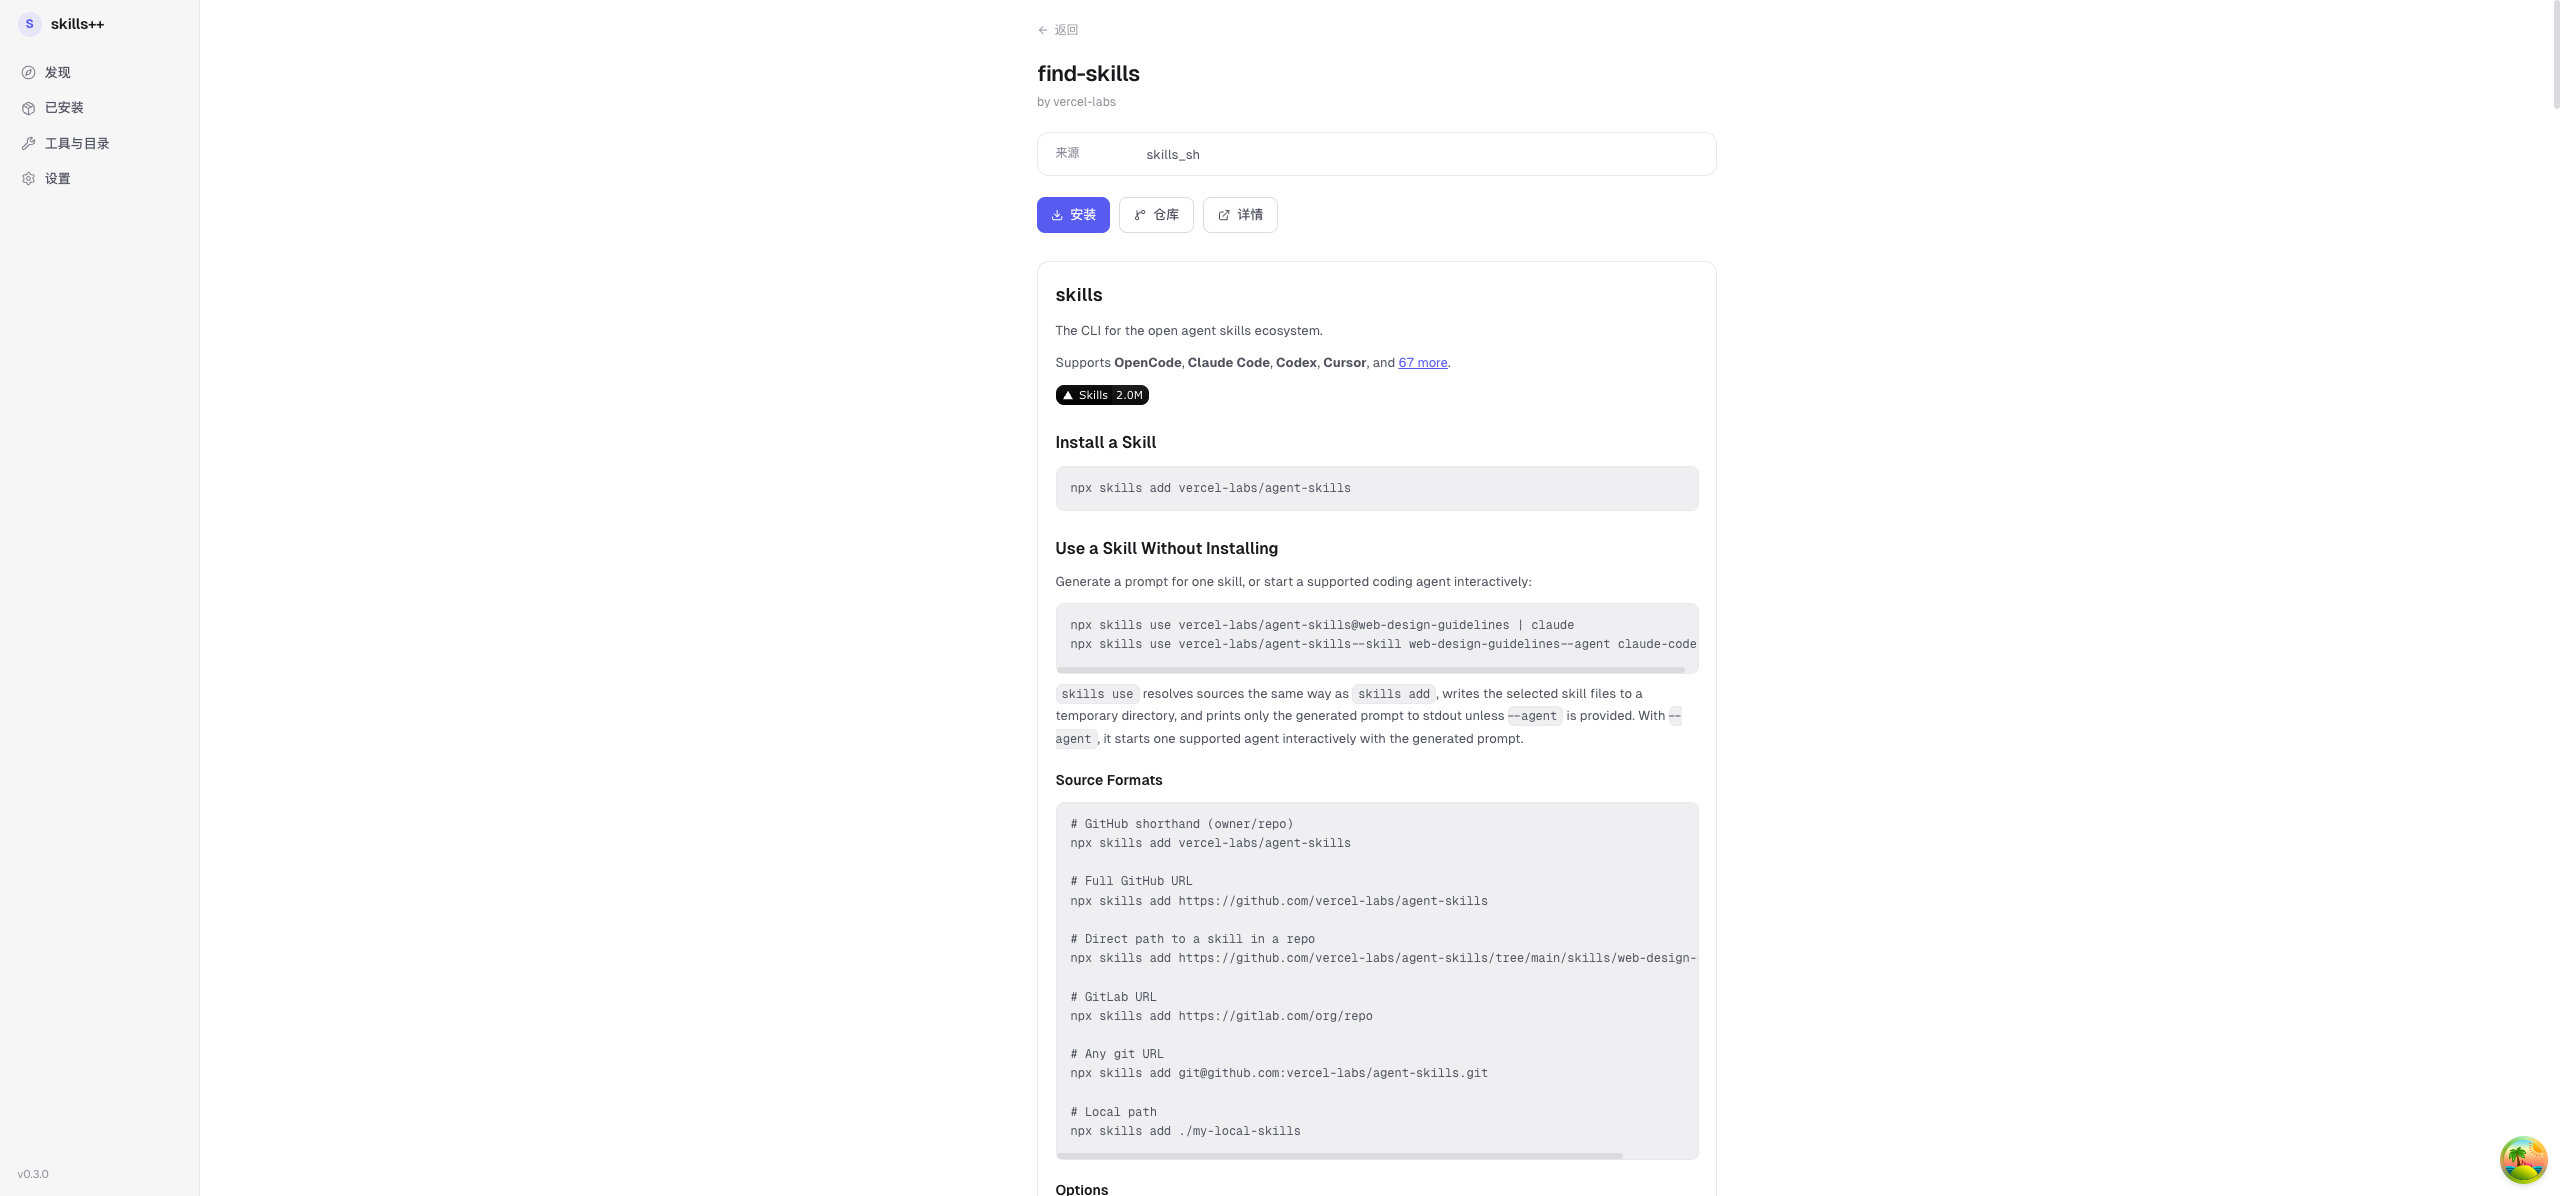This screenshot has width=2560, height=1196.
Task: Open the 发现 compass icon
Action: coord(29,73)
